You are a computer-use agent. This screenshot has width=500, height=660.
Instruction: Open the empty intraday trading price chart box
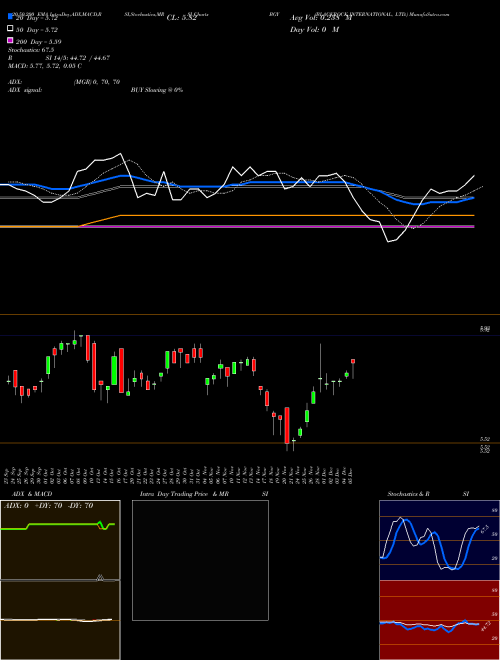(x=200, y=560)
